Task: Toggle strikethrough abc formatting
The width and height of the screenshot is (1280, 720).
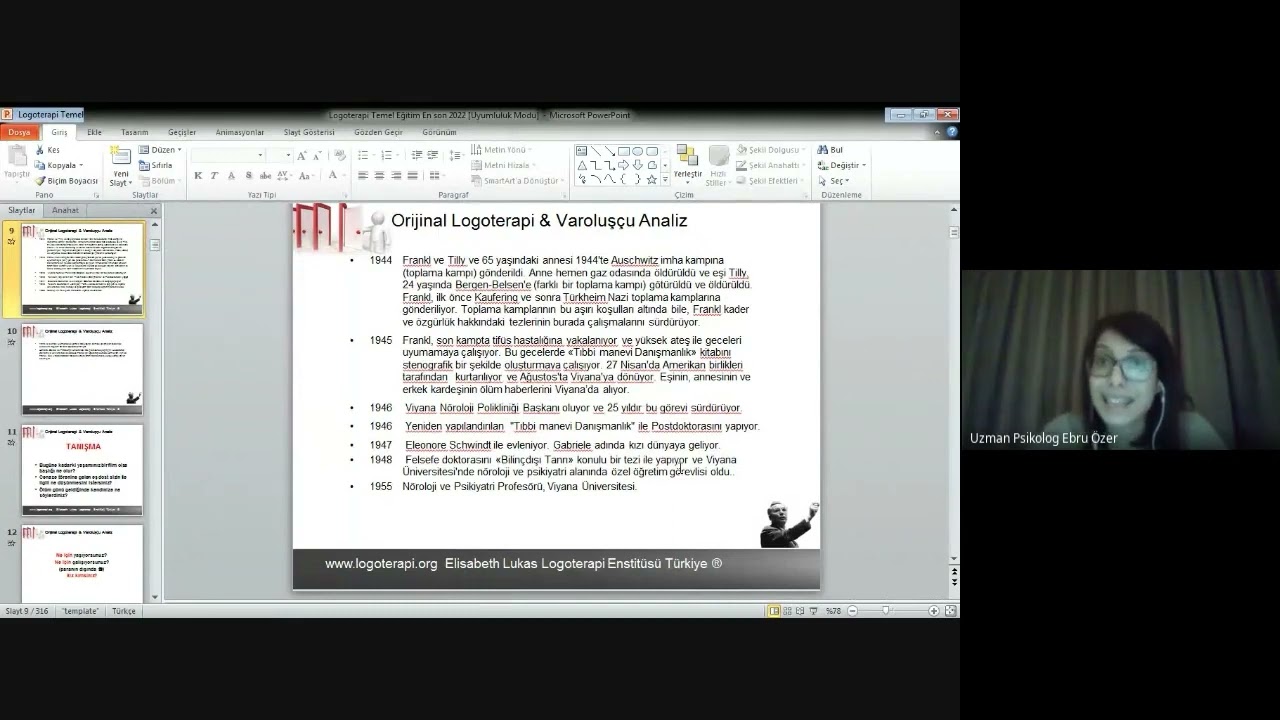Action: [263, 176]
